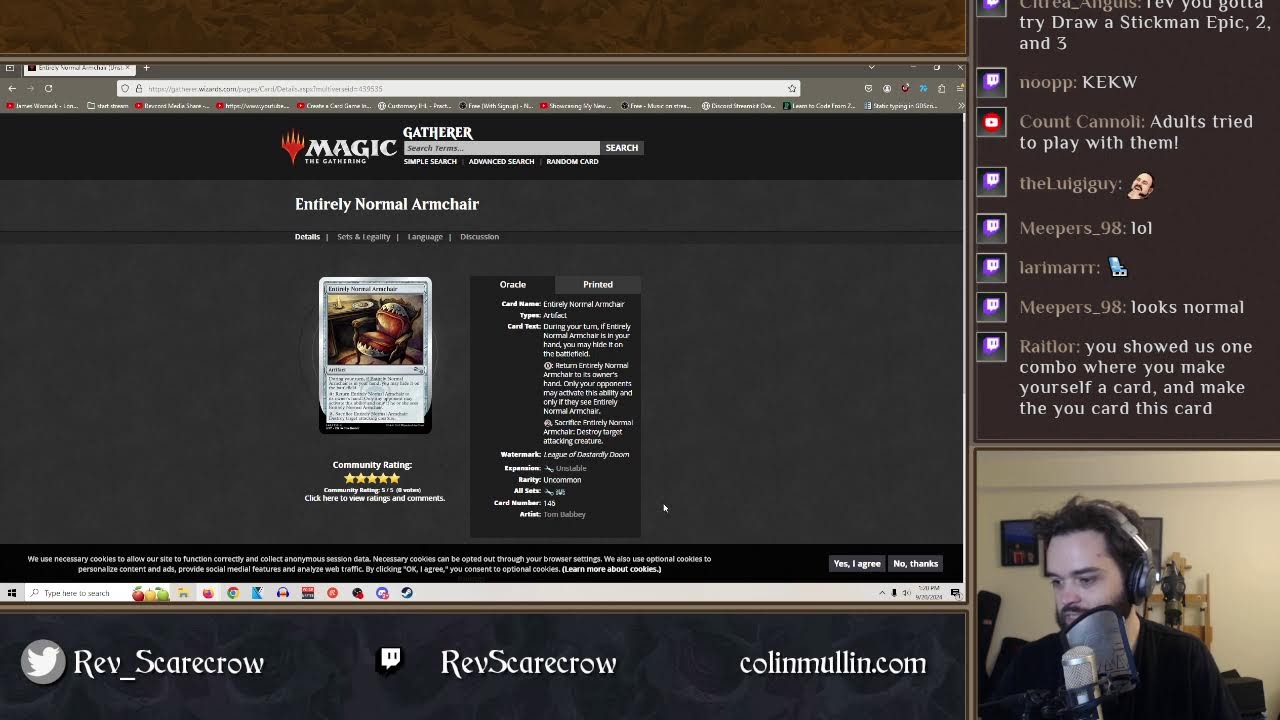Viewport: 1280px width, 720px height.
Task: Show more bookmarks with the overflow chevron
Action: 960,105
